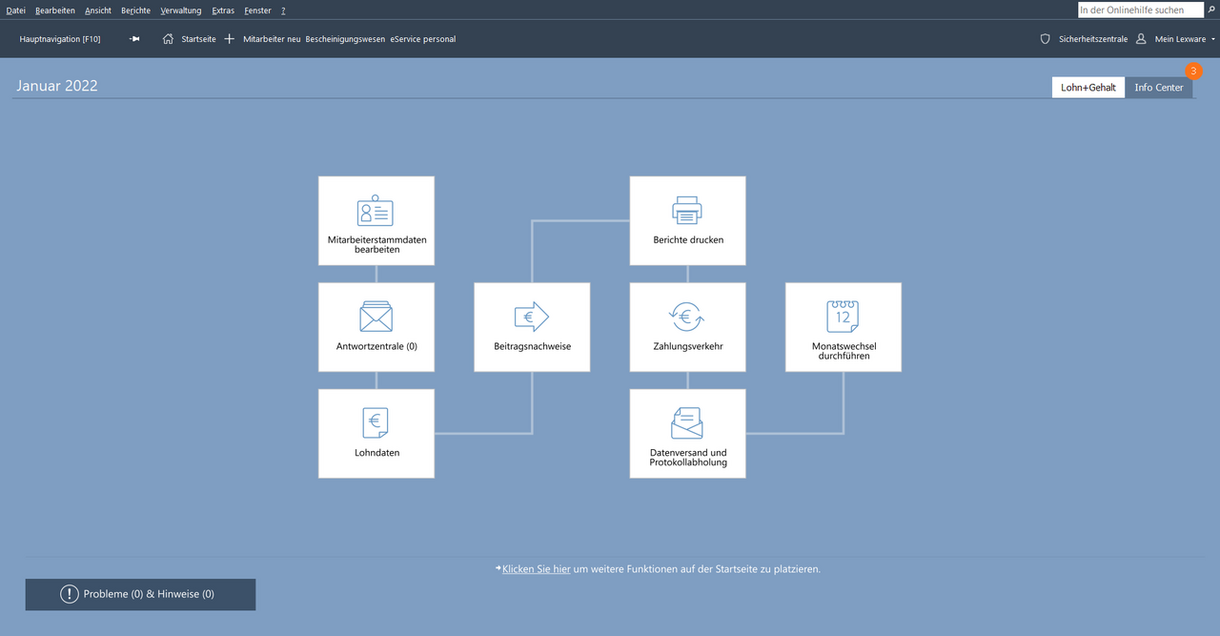Screen dimensions: 1220x636
Task: Open the Beitragsnachweise arrow tile
Action: [x=531, y=327]
